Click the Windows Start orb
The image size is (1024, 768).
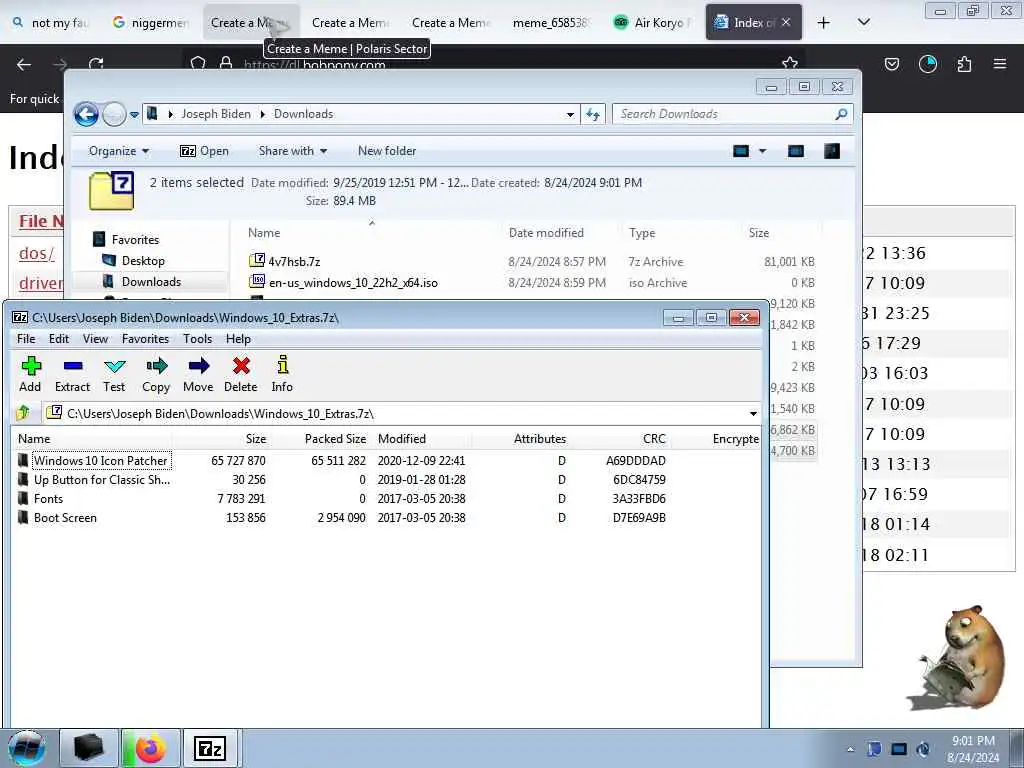pos(26,748)
